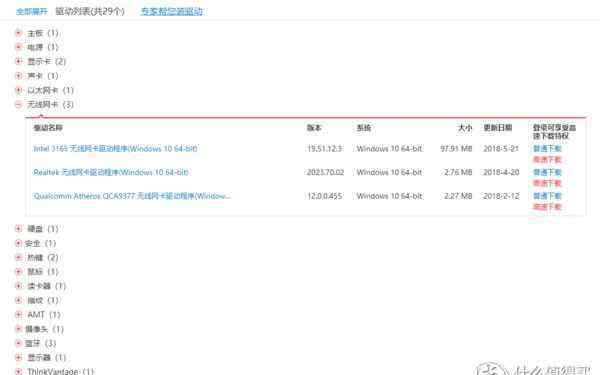Screen dimensions: 600x375
Task: Click the 全部展开 link
Action: coord(32,11)
